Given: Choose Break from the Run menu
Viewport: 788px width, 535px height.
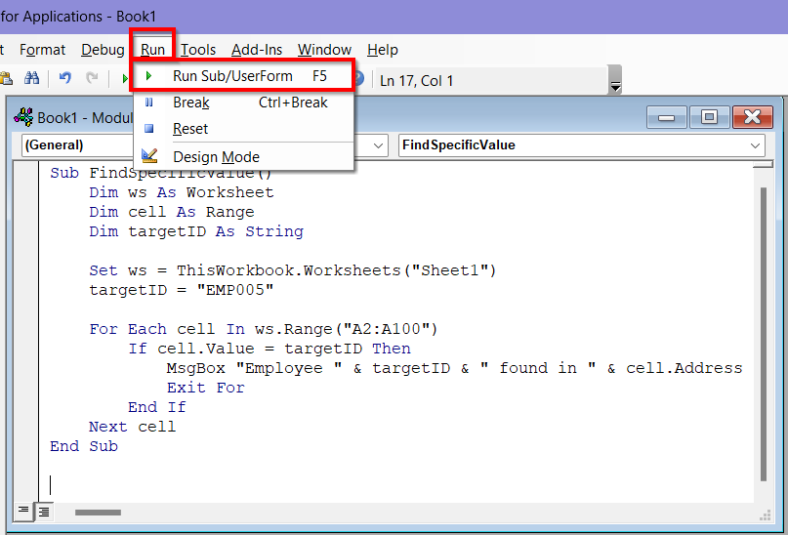Looking at the screenshot, I should pos(243,102).
